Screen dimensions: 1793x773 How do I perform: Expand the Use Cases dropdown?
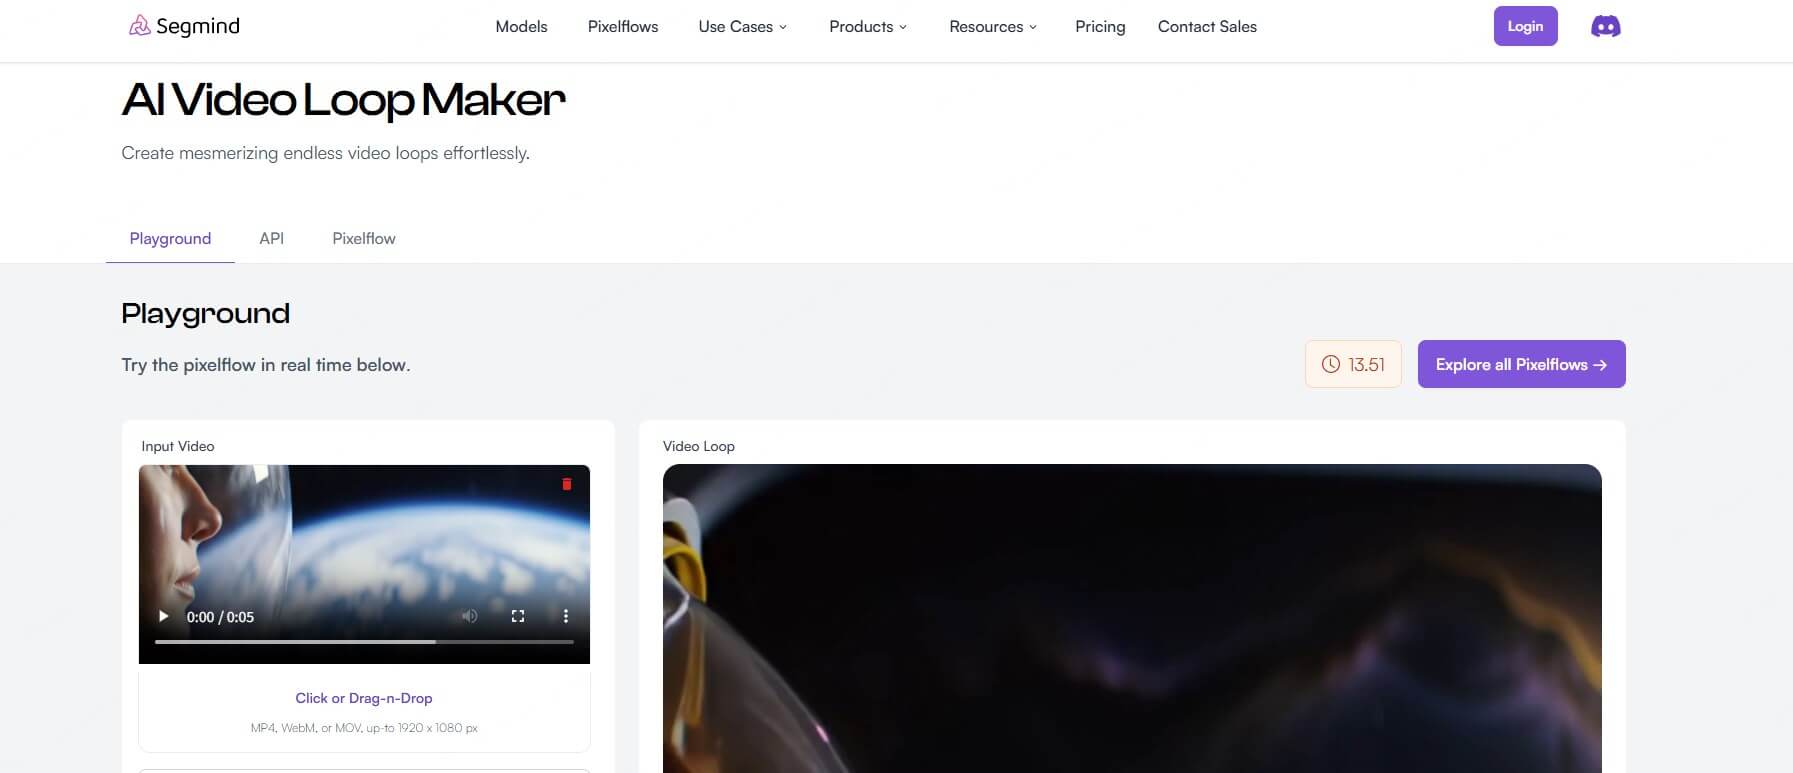coord(743,27)
